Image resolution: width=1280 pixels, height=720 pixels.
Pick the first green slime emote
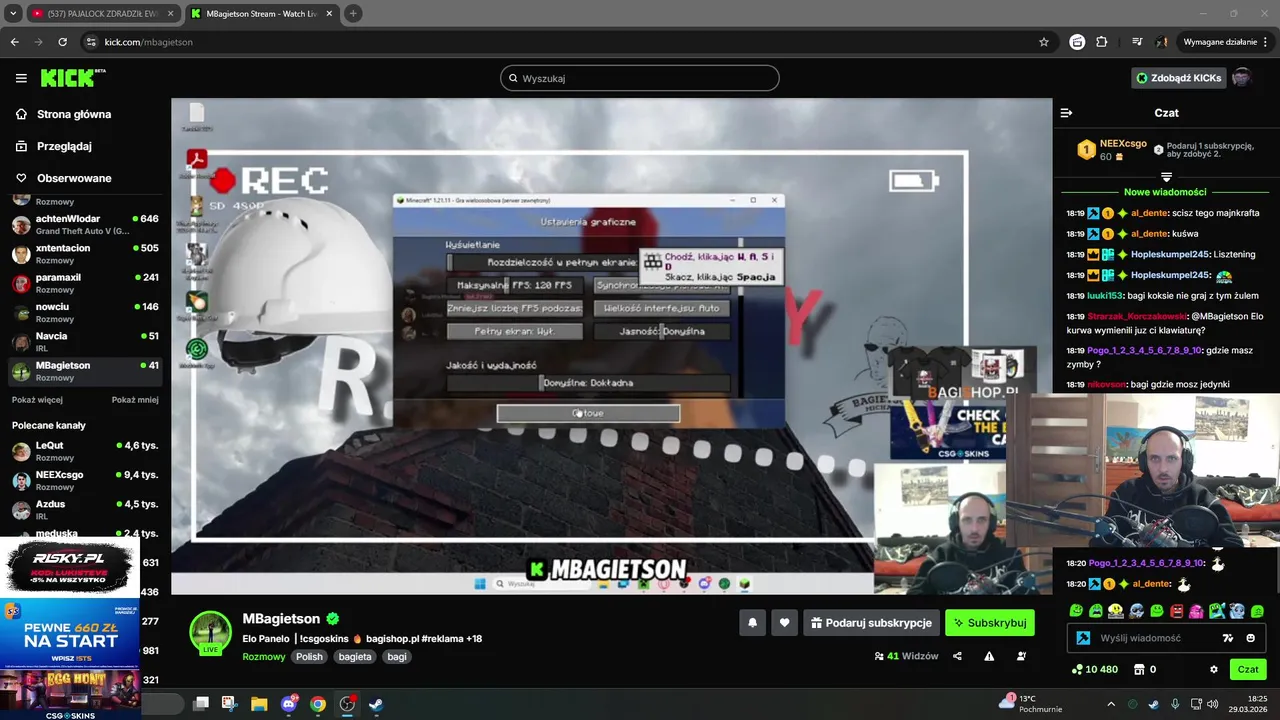pos(1076,611)
